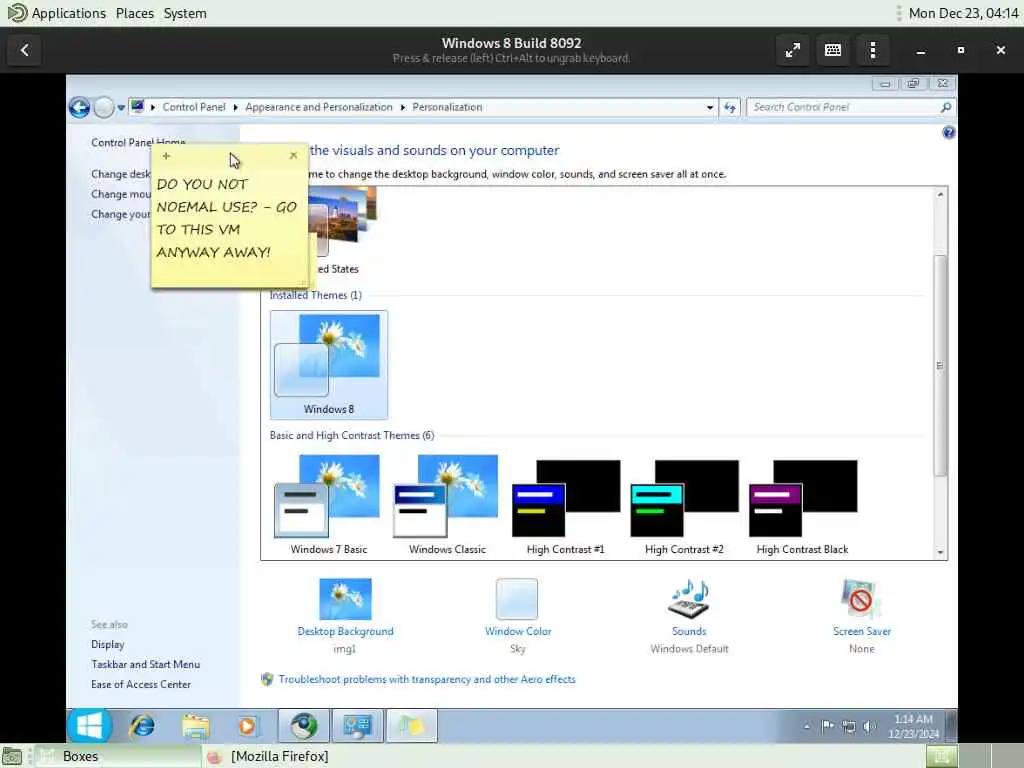Click the Personalization breadcrumb
1024x768 pixels.
447,107
